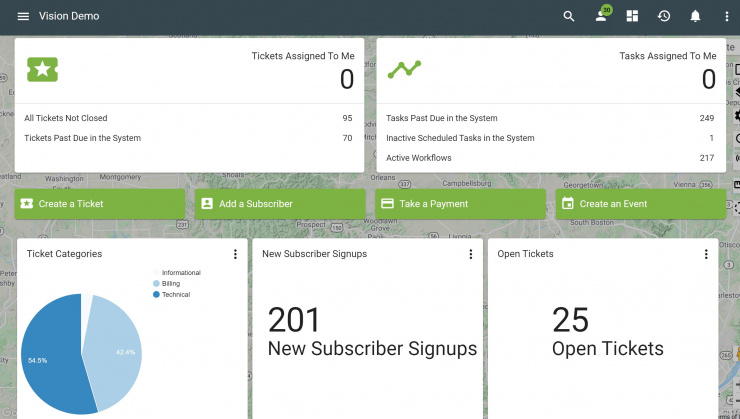Click the green star ticket icon
Viewport: 740px width, 419px height.
[42, 69]
